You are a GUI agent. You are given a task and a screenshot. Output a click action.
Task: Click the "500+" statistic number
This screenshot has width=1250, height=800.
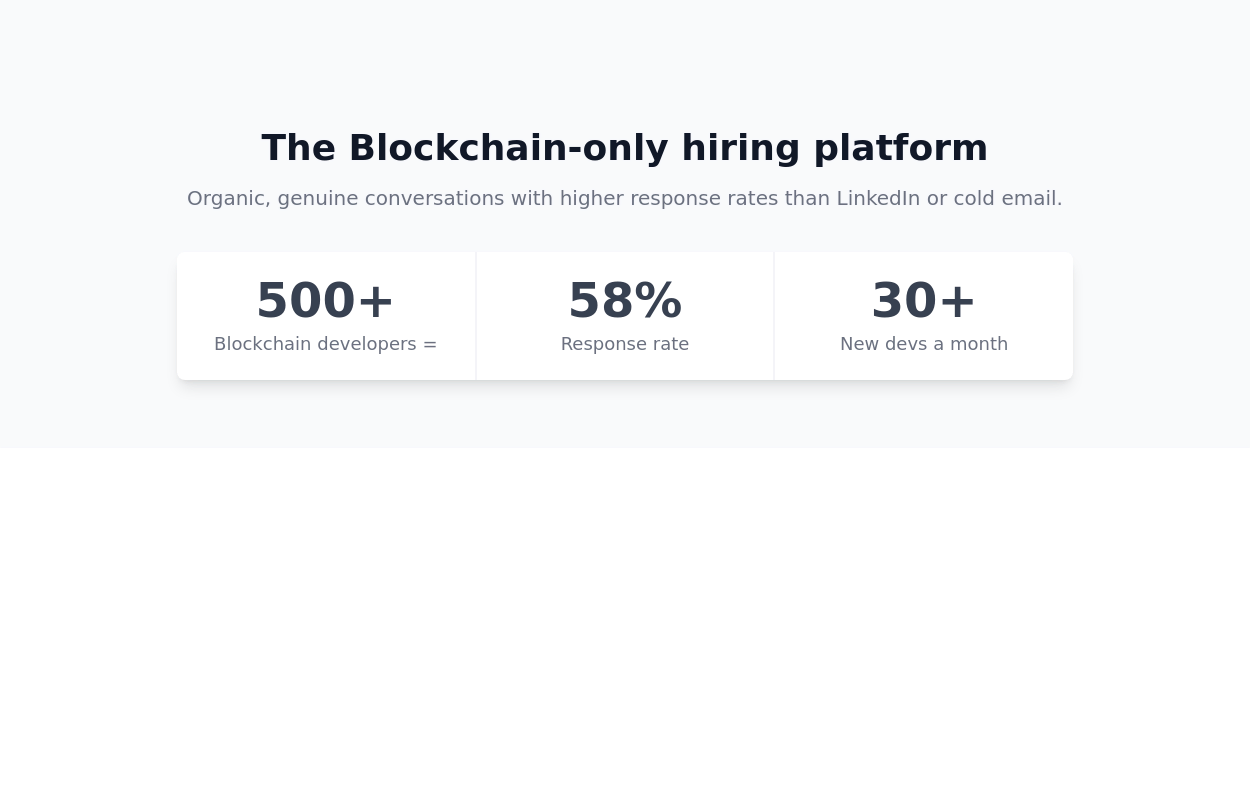click(325, 301)
